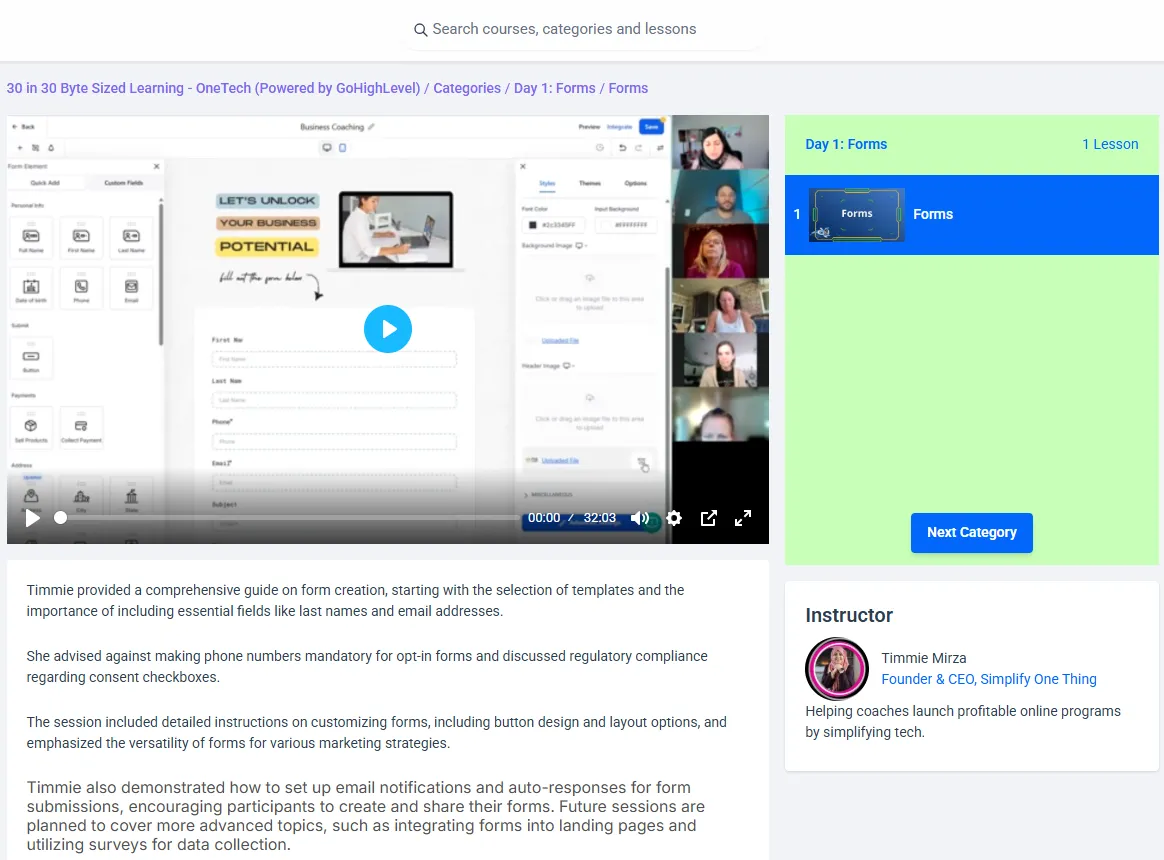
Task: Click the 1 Lesson count label
Action: tap(1110, 144)
